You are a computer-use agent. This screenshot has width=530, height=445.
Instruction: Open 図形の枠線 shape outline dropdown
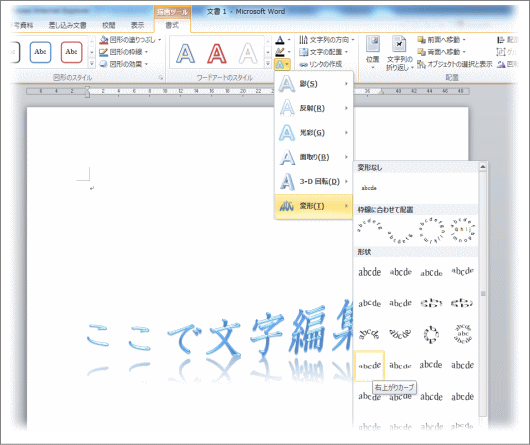coord(124,52)
